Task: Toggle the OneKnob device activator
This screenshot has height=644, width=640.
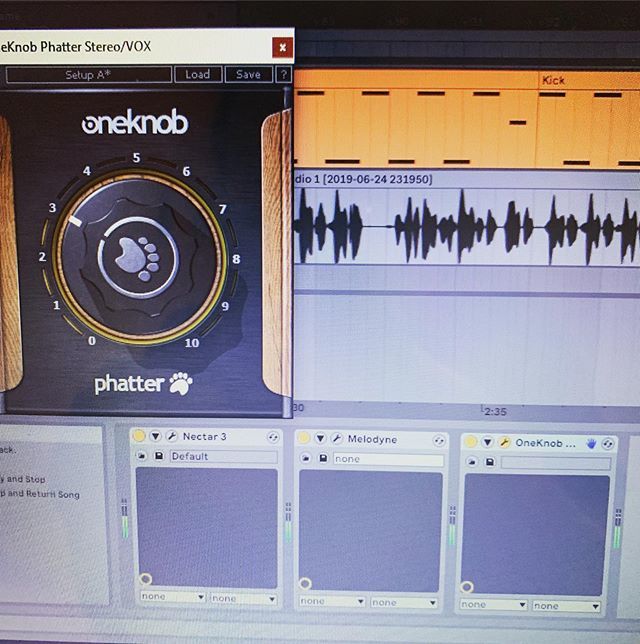Action: pyautogui.click(x=470, y=442)
